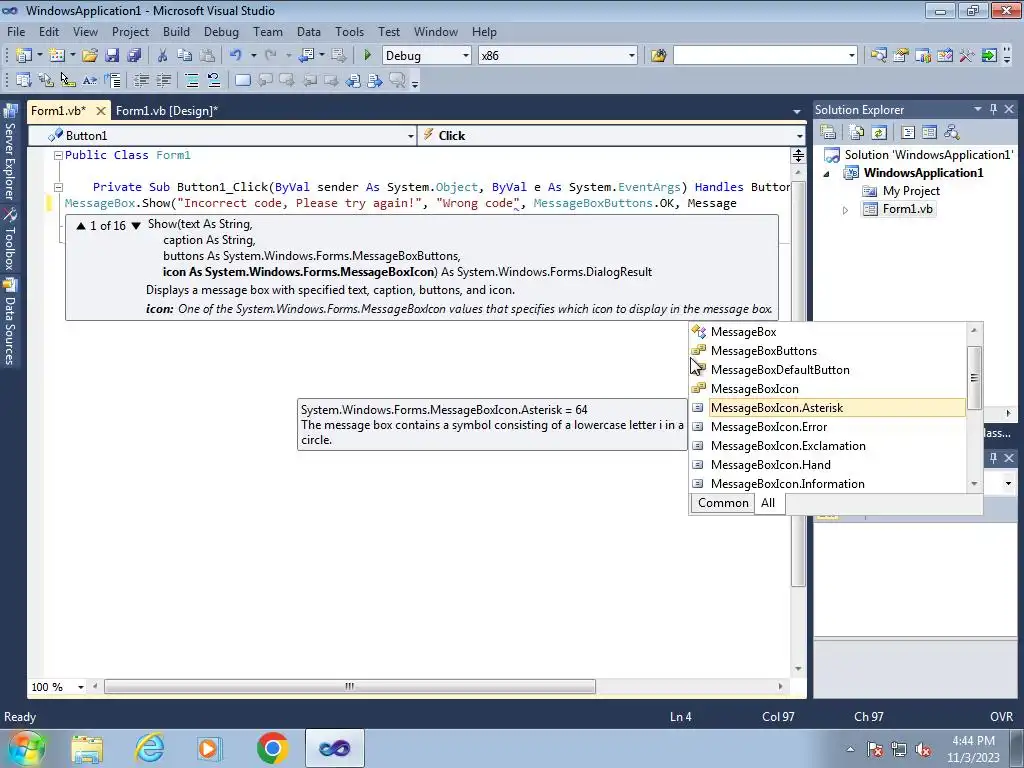This screenshot has width=1024, height=768.
Task: Click View Designer icon in Solution Explorer
Action: (929, 133)
